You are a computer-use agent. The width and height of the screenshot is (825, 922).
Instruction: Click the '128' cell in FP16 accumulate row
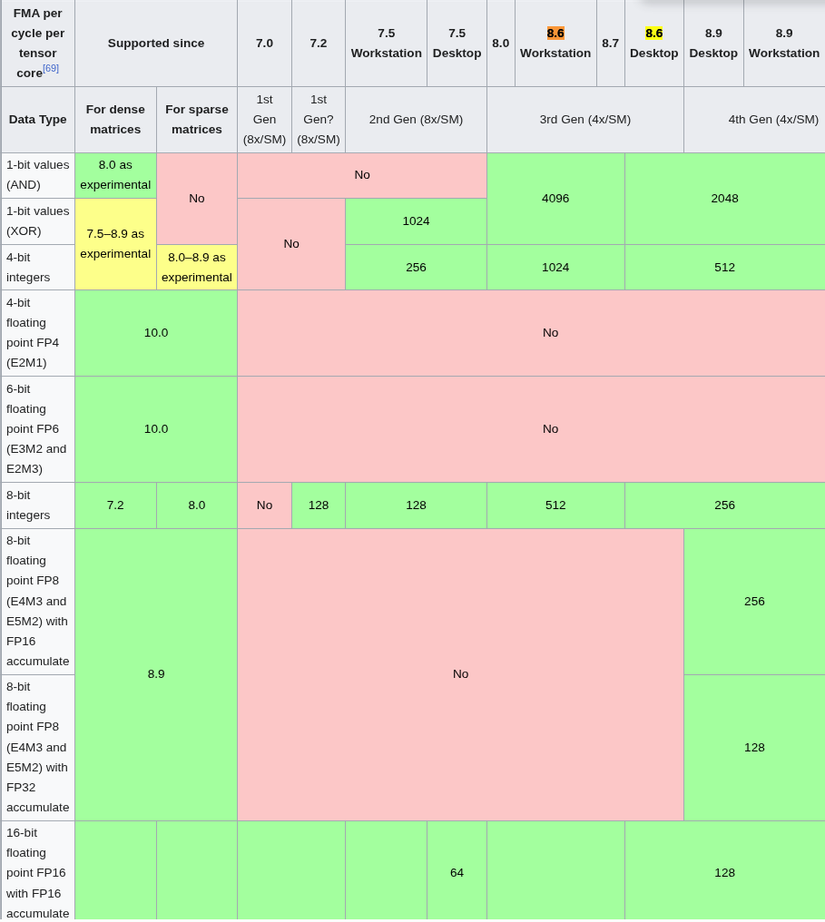pyautogui.click(x=724, y=872)
